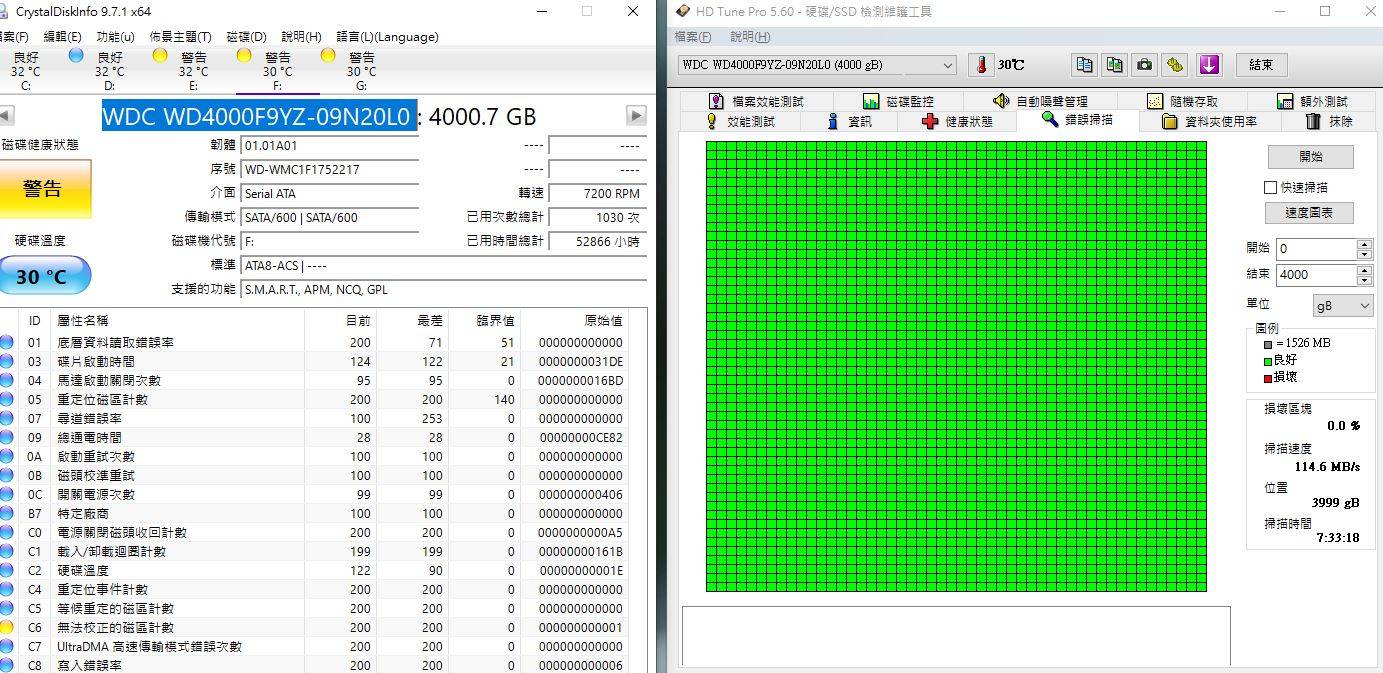Click the status icon of row C2 硬碟溫度
The image size is (1383, 673).
[x=7, y=570]
